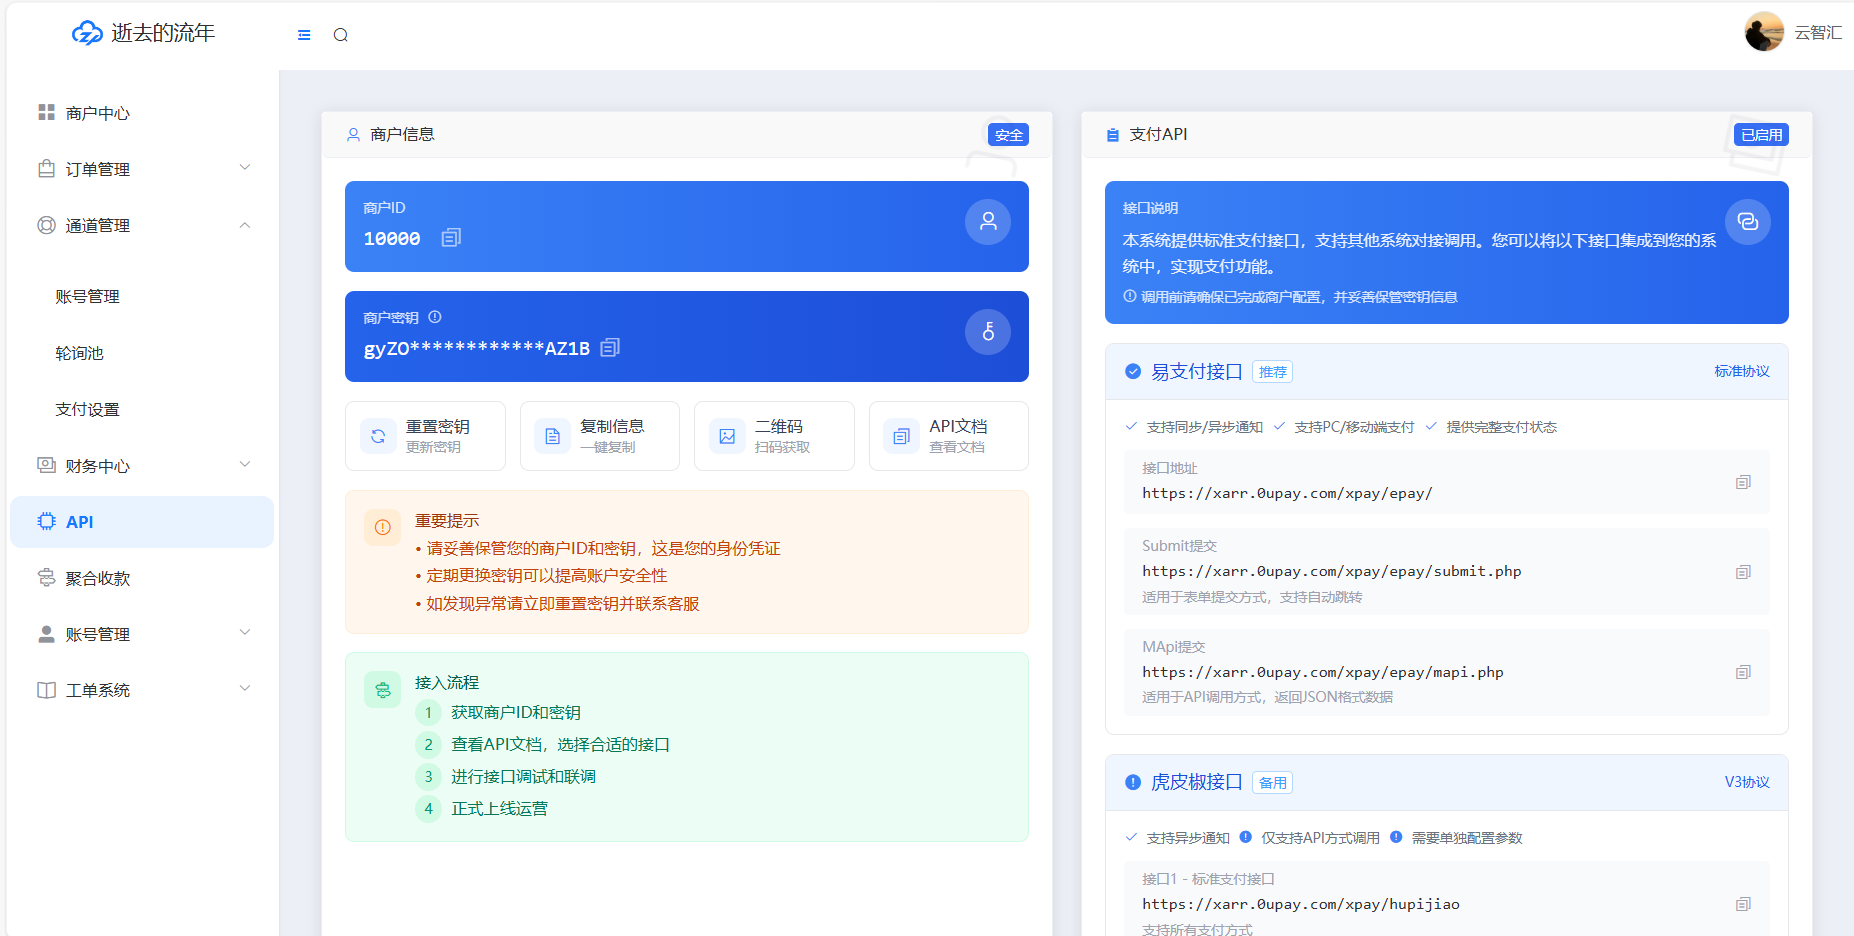Screen dimensions: 1854x936
Task: Open the 云智汇 user name menu
Action: coord(1818,33)
